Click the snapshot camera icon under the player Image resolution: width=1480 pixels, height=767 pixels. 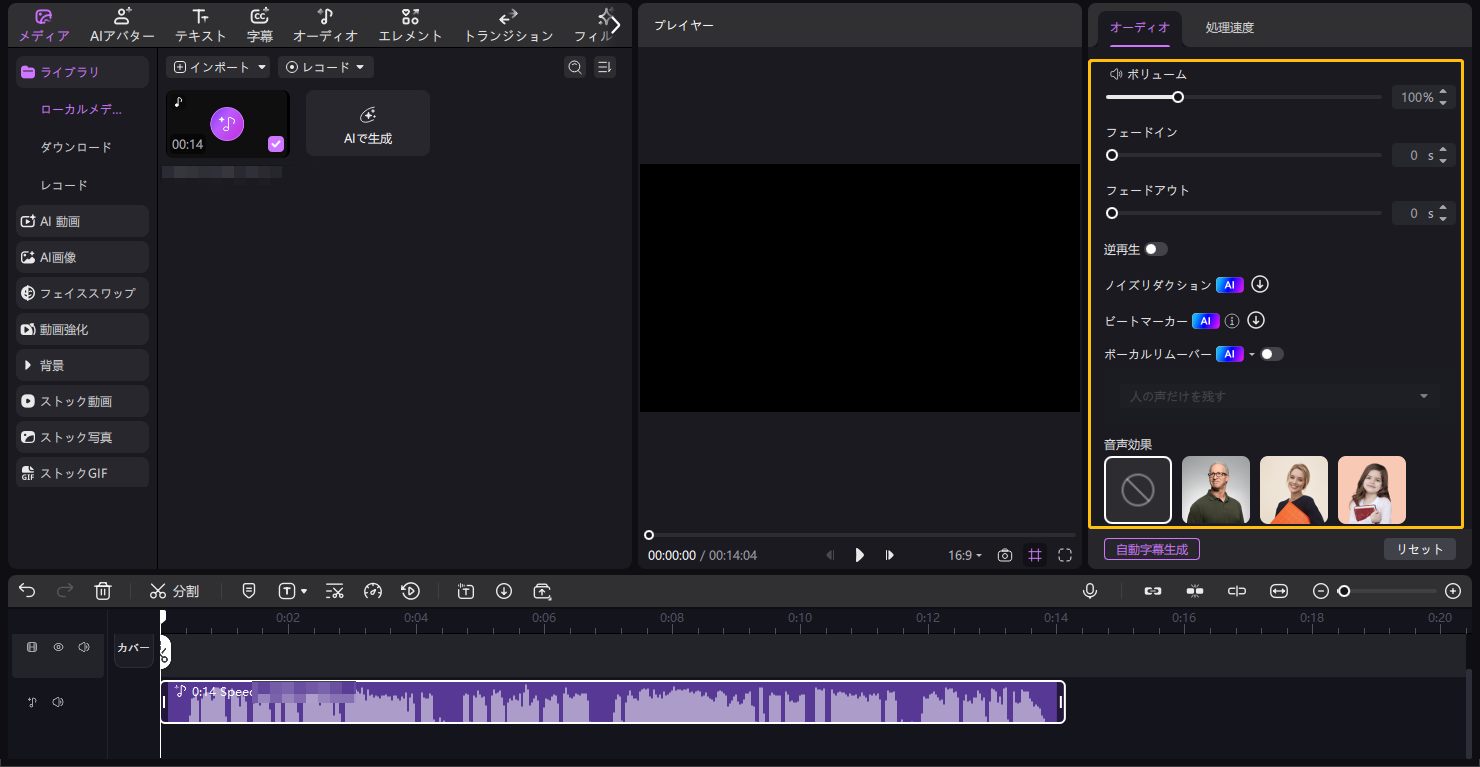coord(1004,555)
